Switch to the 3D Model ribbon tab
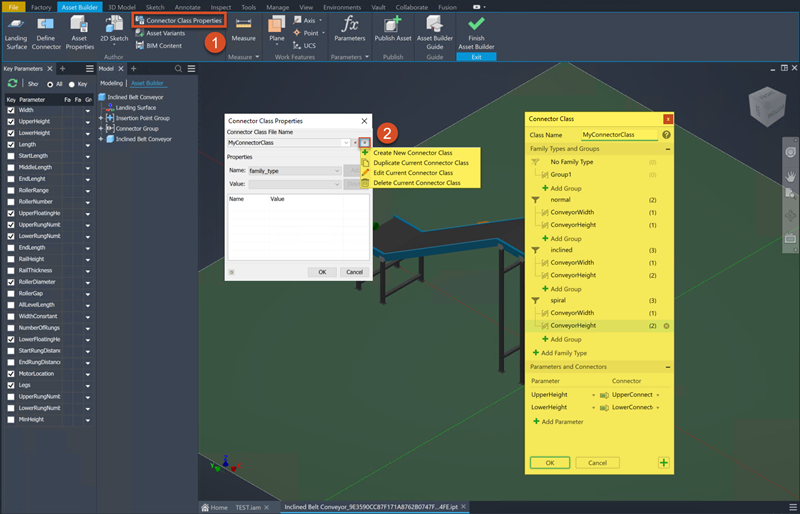The width and height of the screenshot is (800, 514). click(121, 7)
